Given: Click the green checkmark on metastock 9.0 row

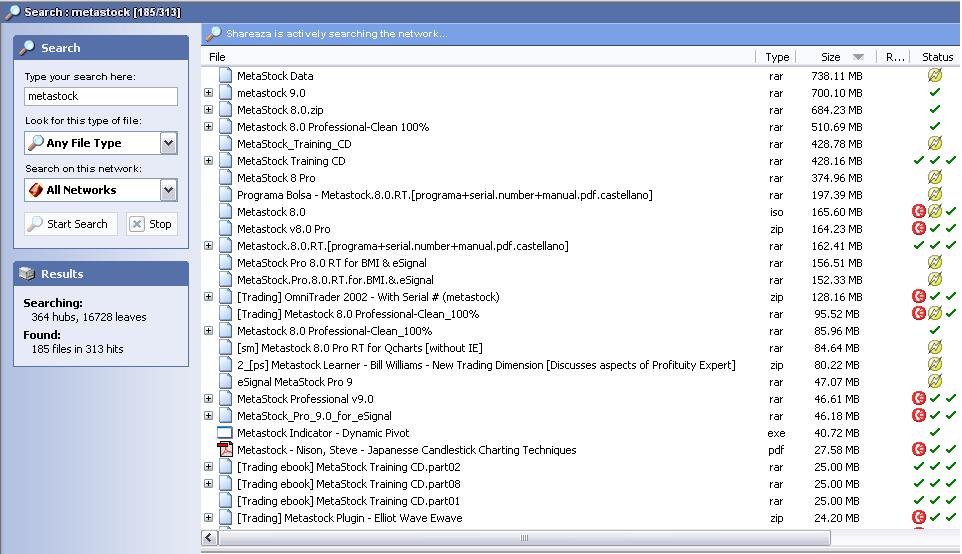Looking at the screenshot, I should click(934, 93).
